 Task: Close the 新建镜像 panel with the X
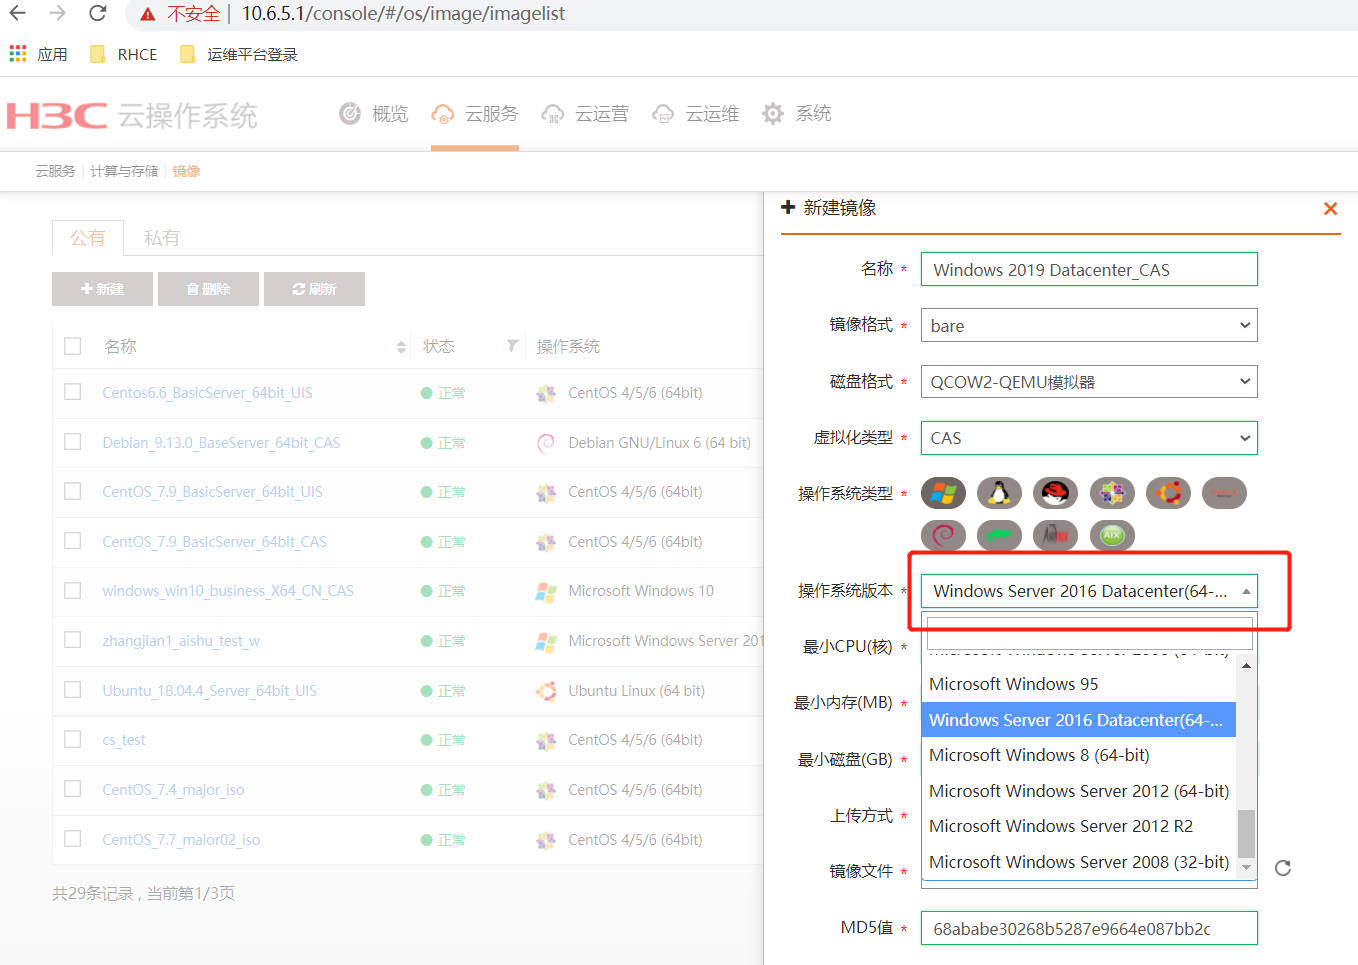[1330, 208]
